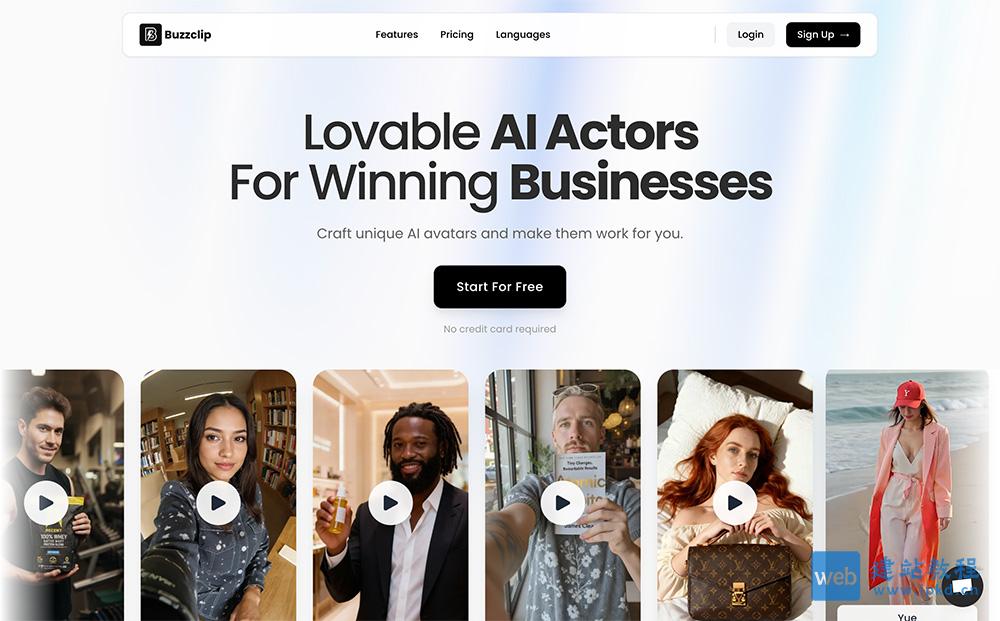Screen dimensions: 1000x621
Task: Open the Languages menu
Action: pyautogui.click(x=523, y=34)
